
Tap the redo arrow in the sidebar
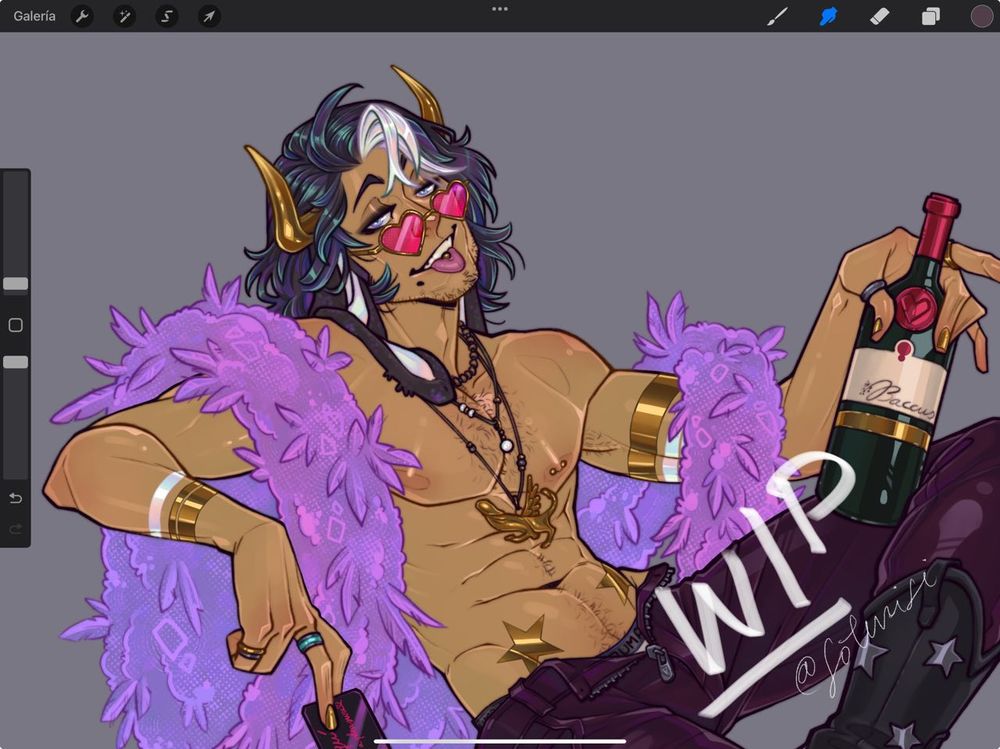14,529
